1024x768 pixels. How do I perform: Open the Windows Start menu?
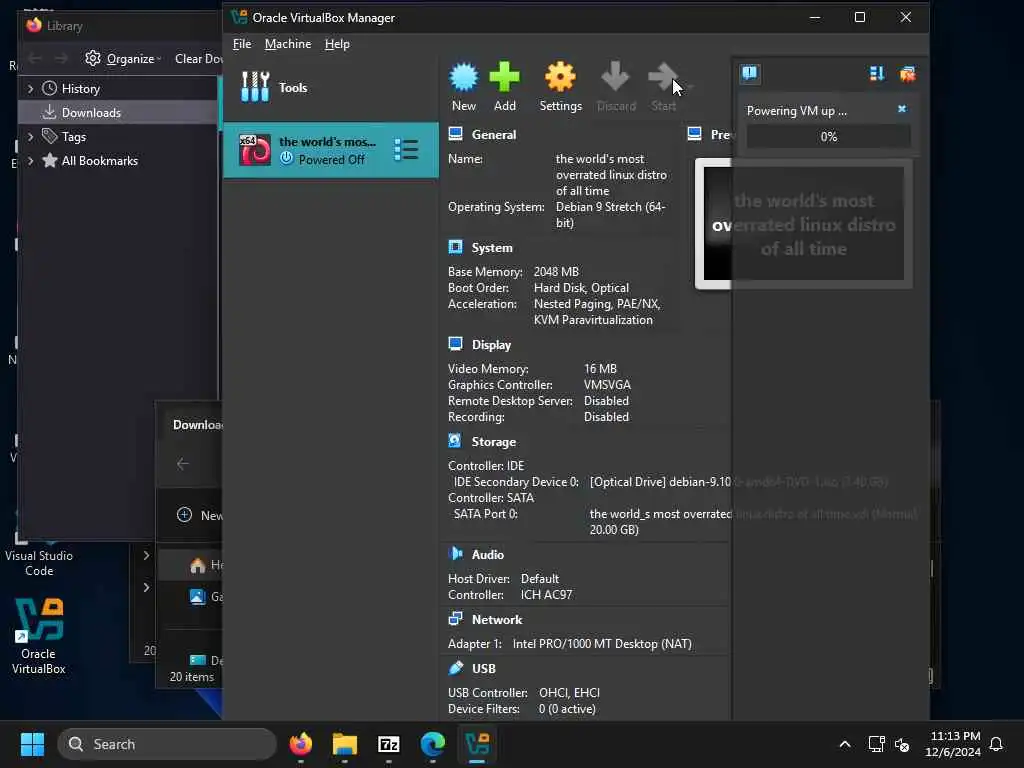pyautogui.click(x=32, y=744)
